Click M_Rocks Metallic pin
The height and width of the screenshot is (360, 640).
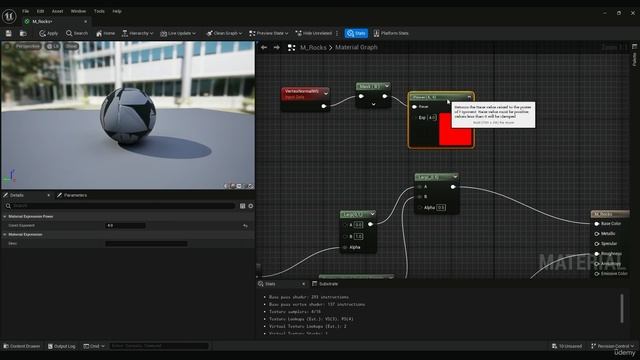[x=597, y=234]
